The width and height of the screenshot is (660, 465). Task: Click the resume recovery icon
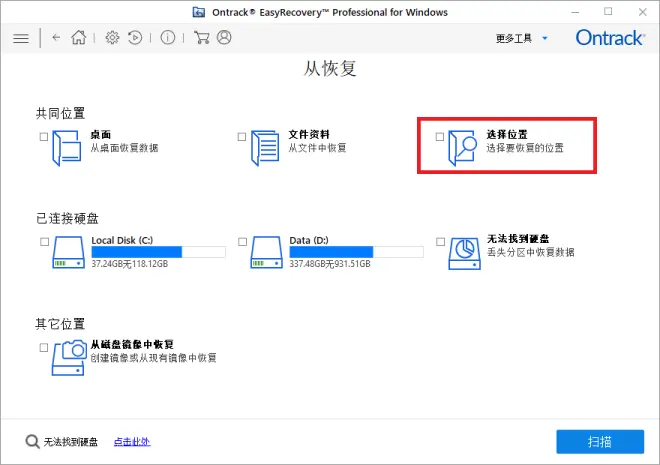(x=135, y=38)
